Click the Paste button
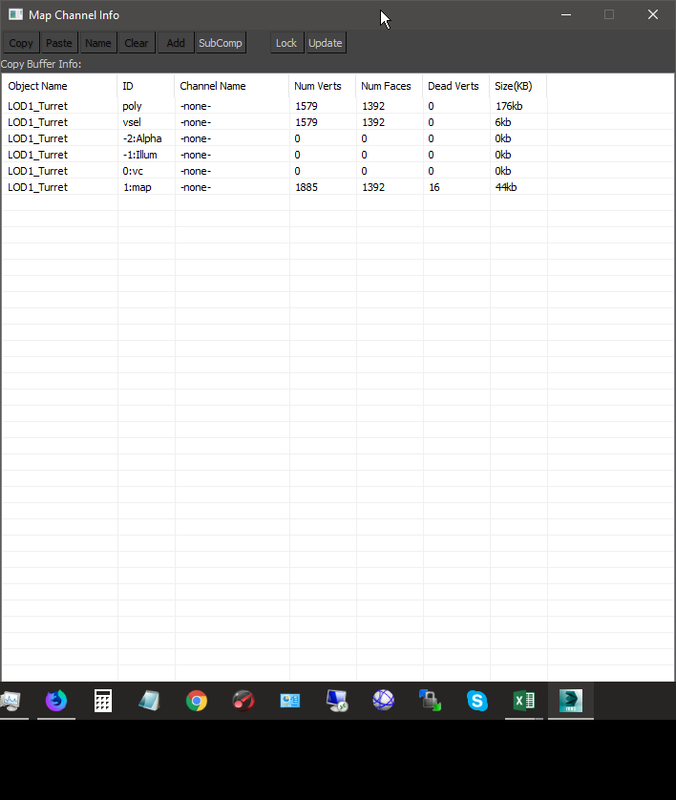 59,43
